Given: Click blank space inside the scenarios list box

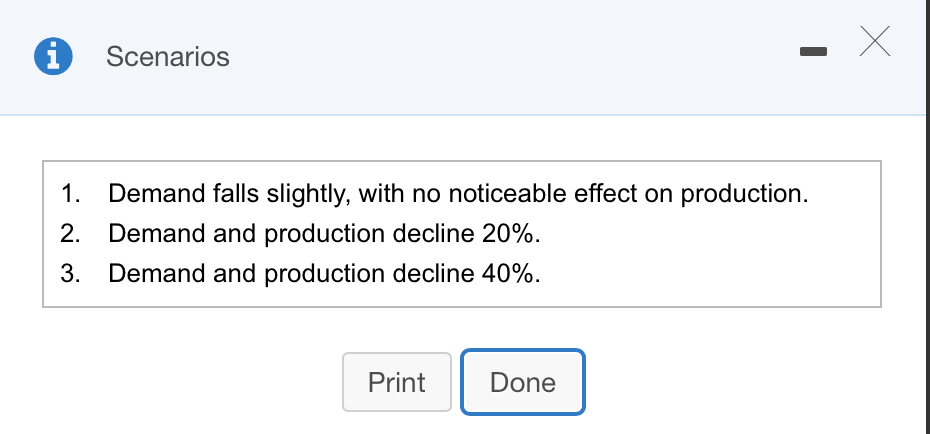Looking at the screenshot, I should [712, 261].
